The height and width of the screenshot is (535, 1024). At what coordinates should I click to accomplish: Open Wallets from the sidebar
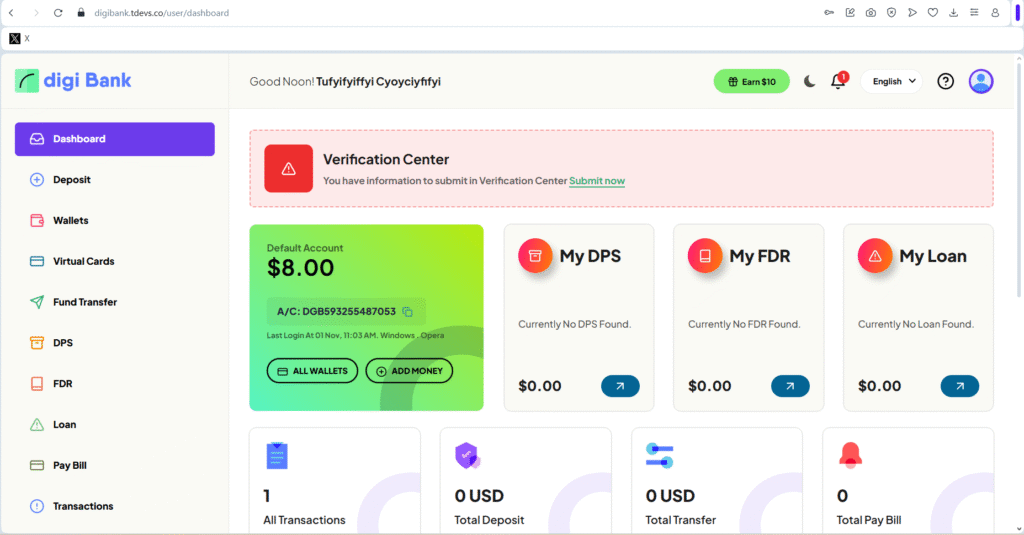coord(70,221)
